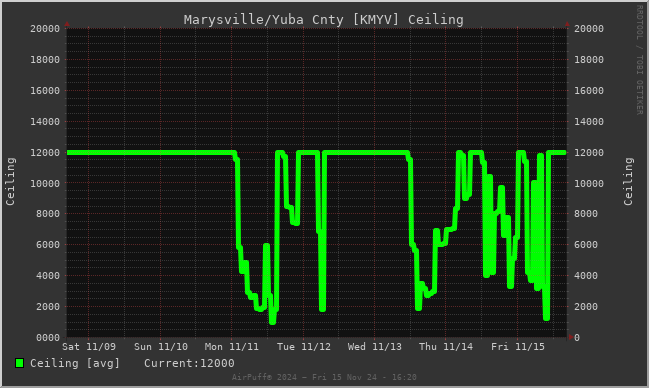Click the Sun 11/10 date label
Image resolution: width=649 pixels, height=388 pixels.
coord(161,347)
